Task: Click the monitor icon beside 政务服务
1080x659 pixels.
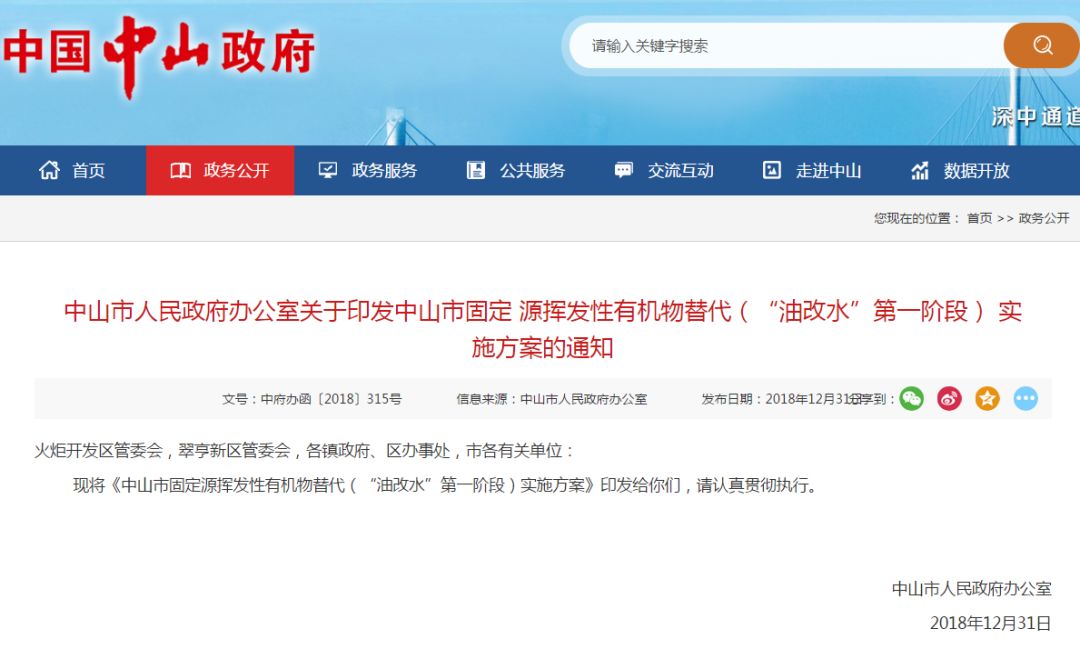Action: pyautogui.click(x=328, y=170)
